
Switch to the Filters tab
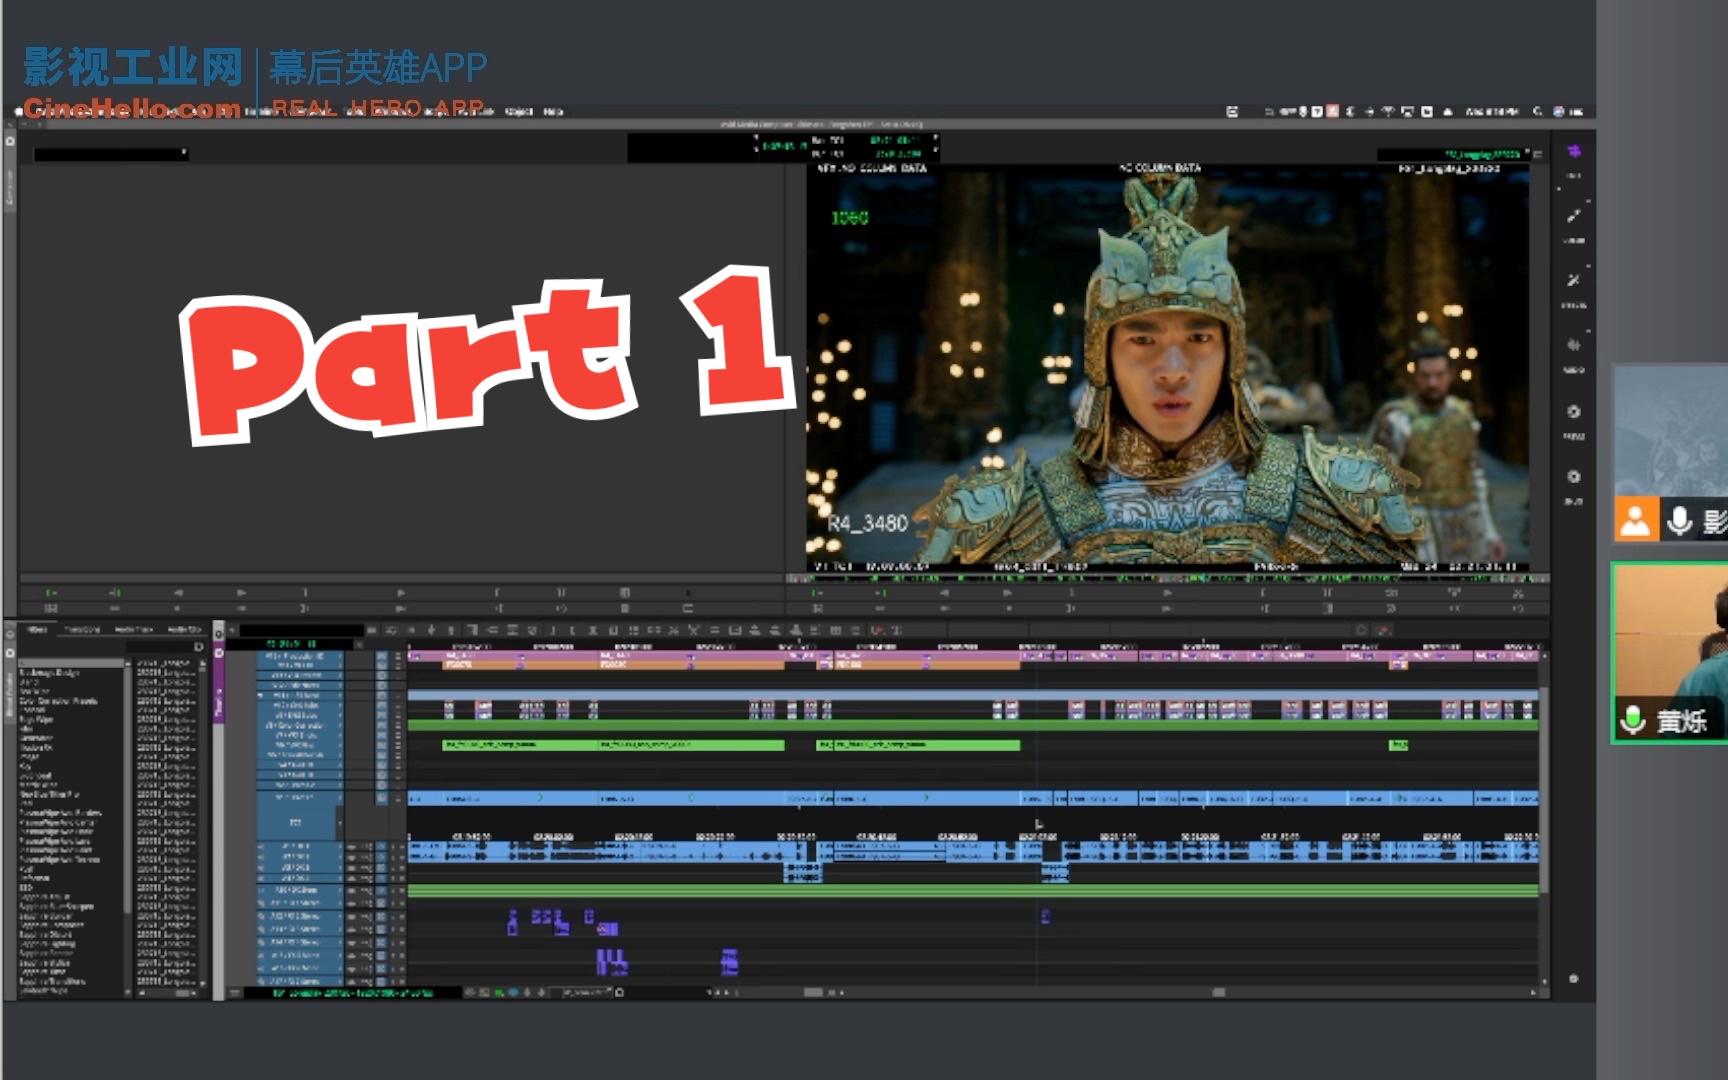(x=38, y=630)
